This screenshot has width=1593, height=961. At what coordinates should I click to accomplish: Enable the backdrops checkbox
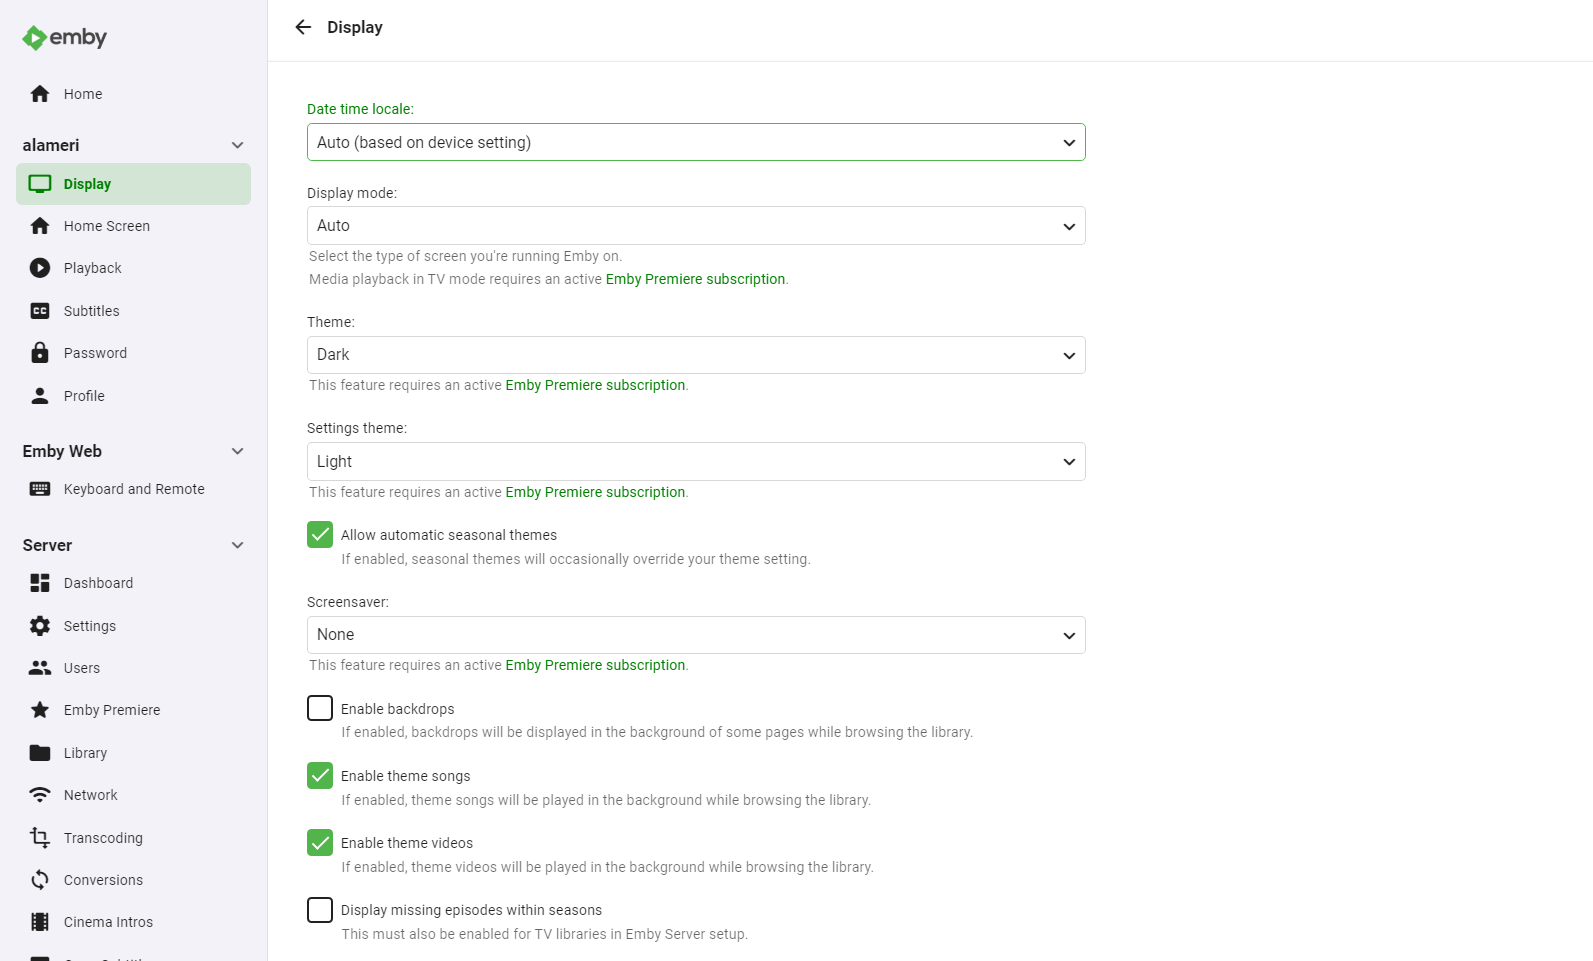point(320,709)
